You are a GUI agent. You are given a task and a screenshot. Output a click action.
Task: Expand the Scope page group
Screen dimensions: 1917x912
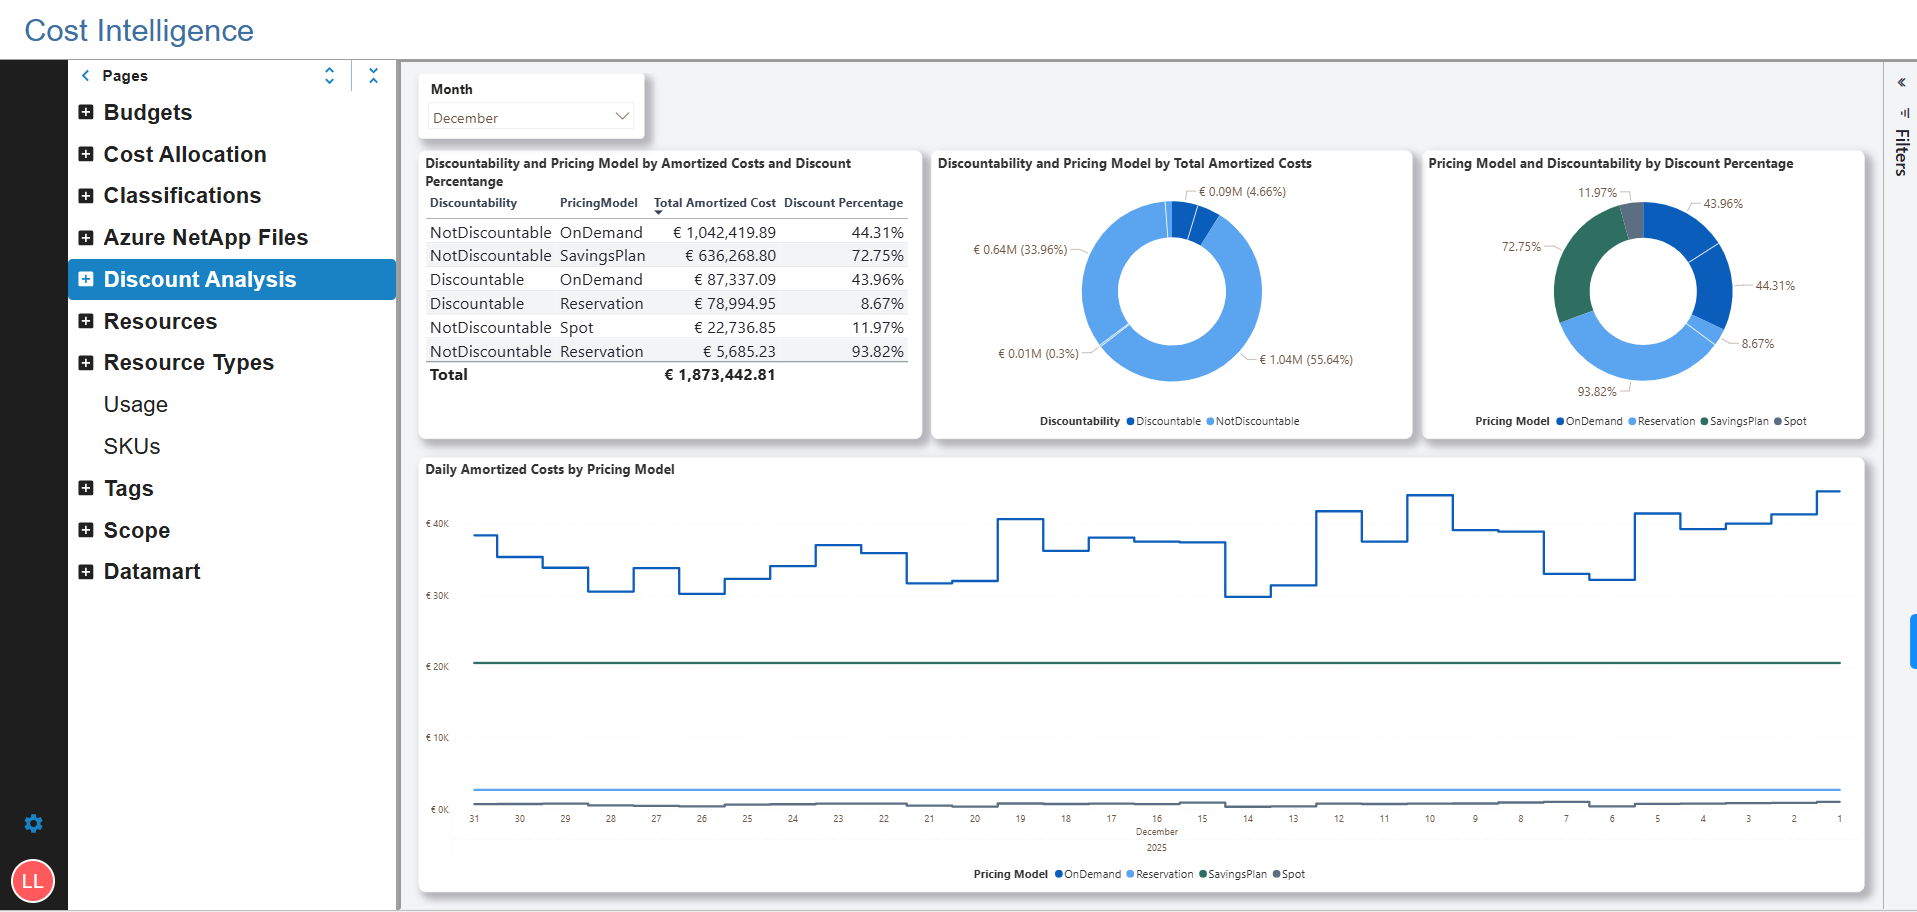(86, 530)
